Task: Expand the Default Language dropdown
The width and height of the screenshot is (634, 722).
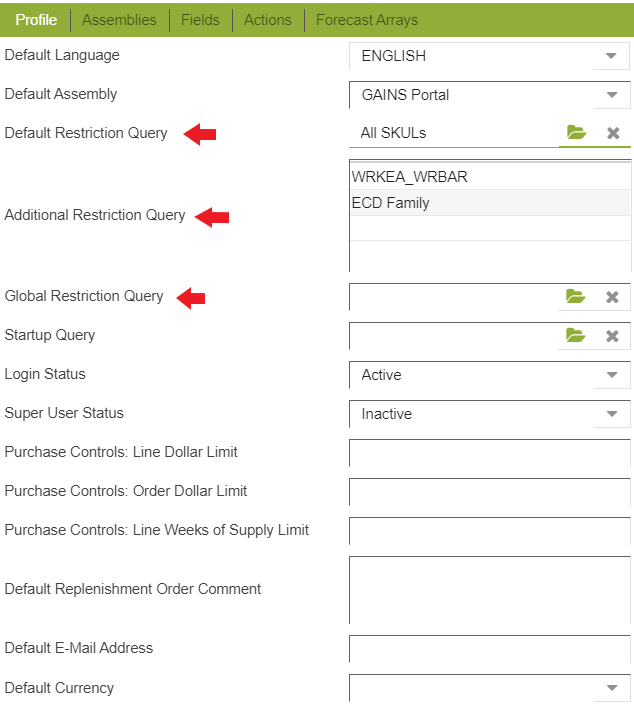Action: click(611, 56)
